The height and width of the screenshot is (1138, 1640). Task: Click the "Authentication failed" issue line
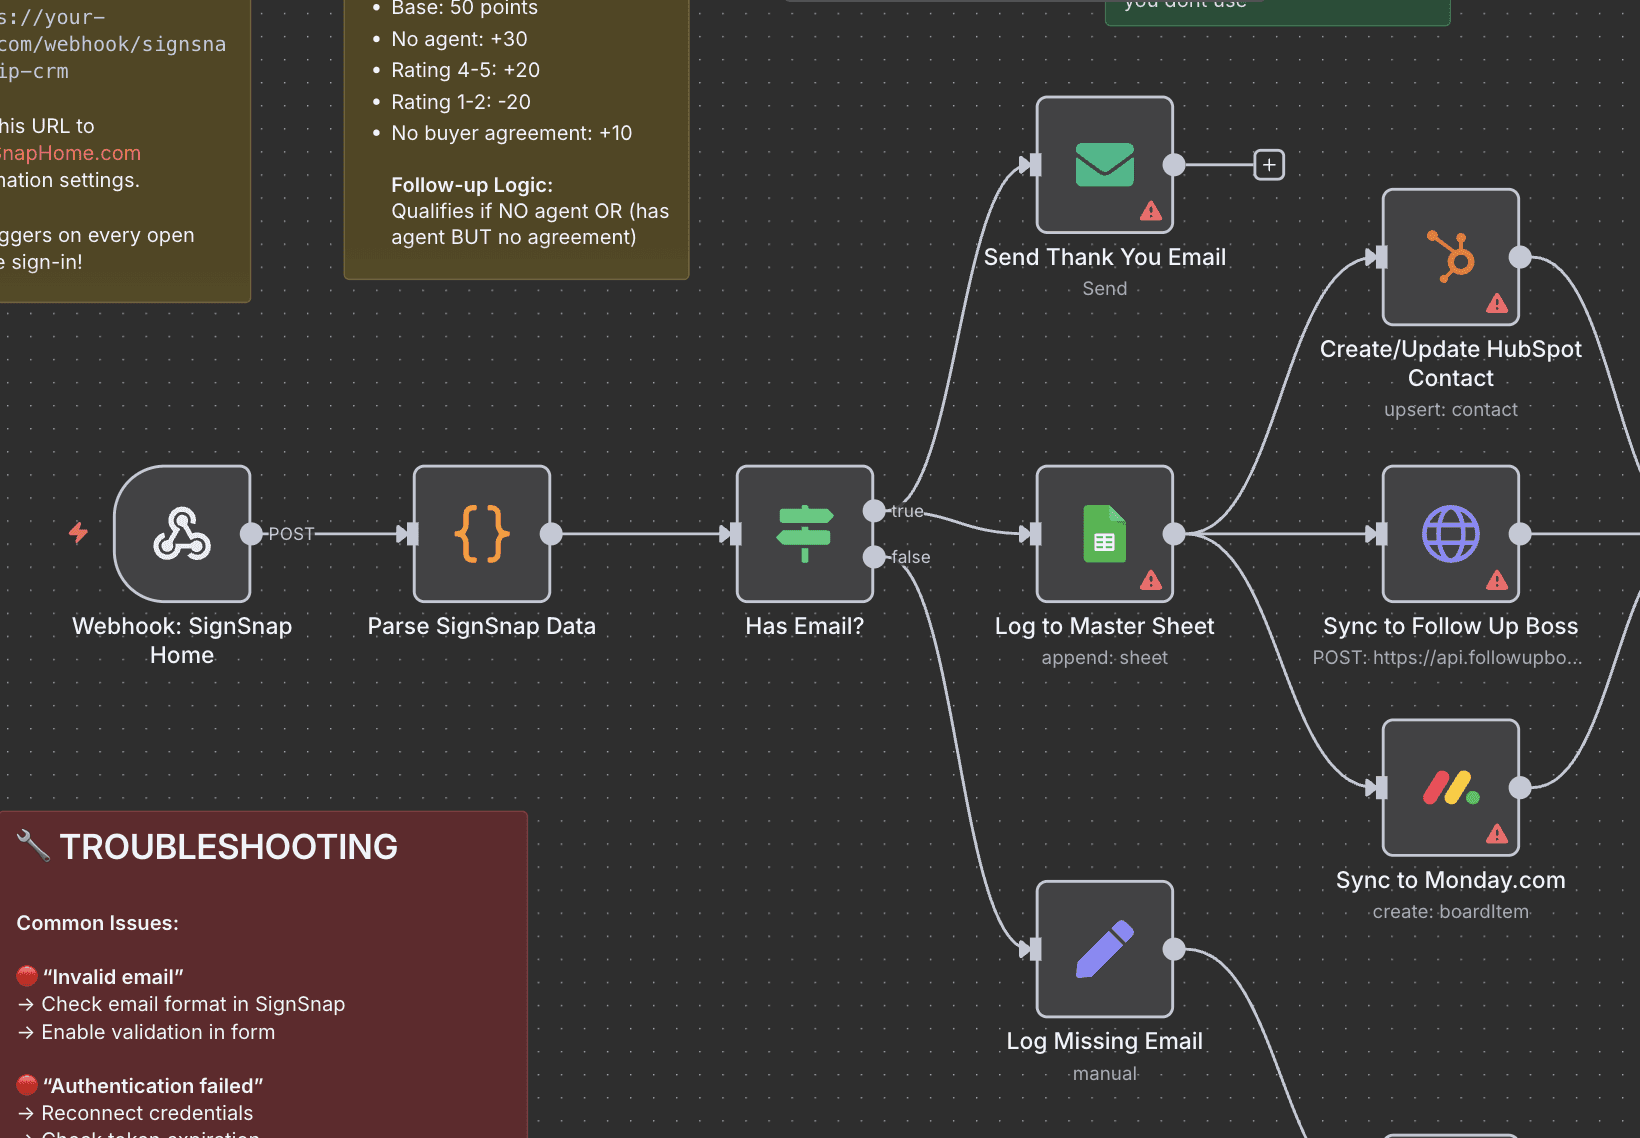coord(153,1086)
